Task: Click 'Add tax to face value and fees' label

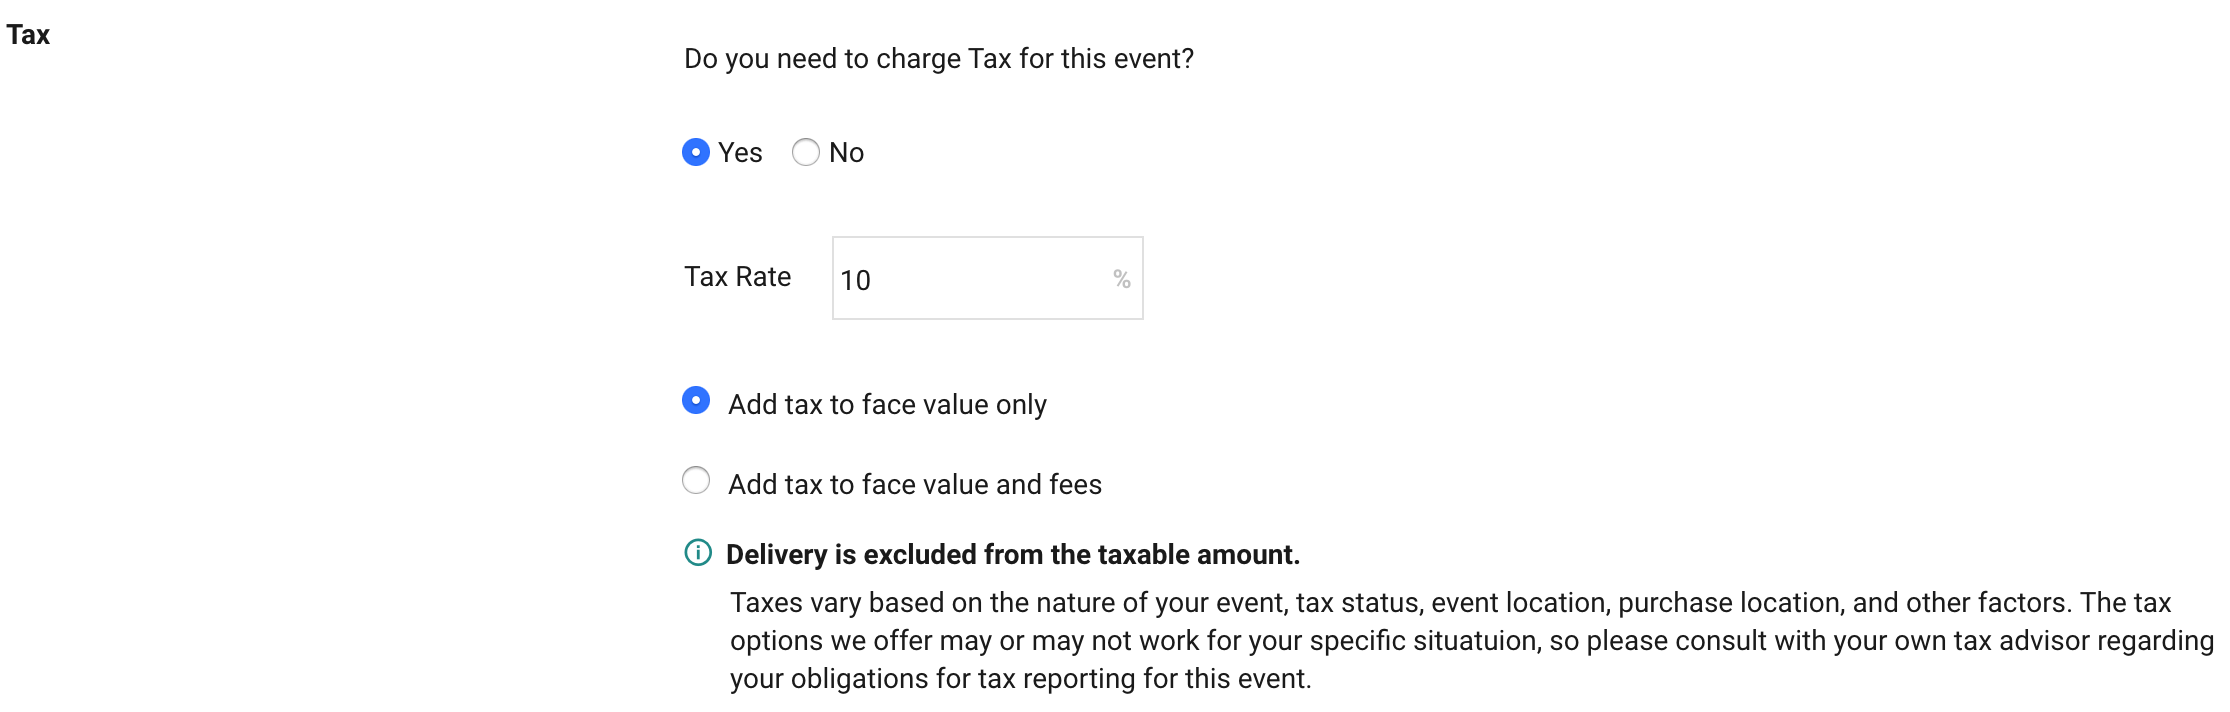Action: [915, 483]
